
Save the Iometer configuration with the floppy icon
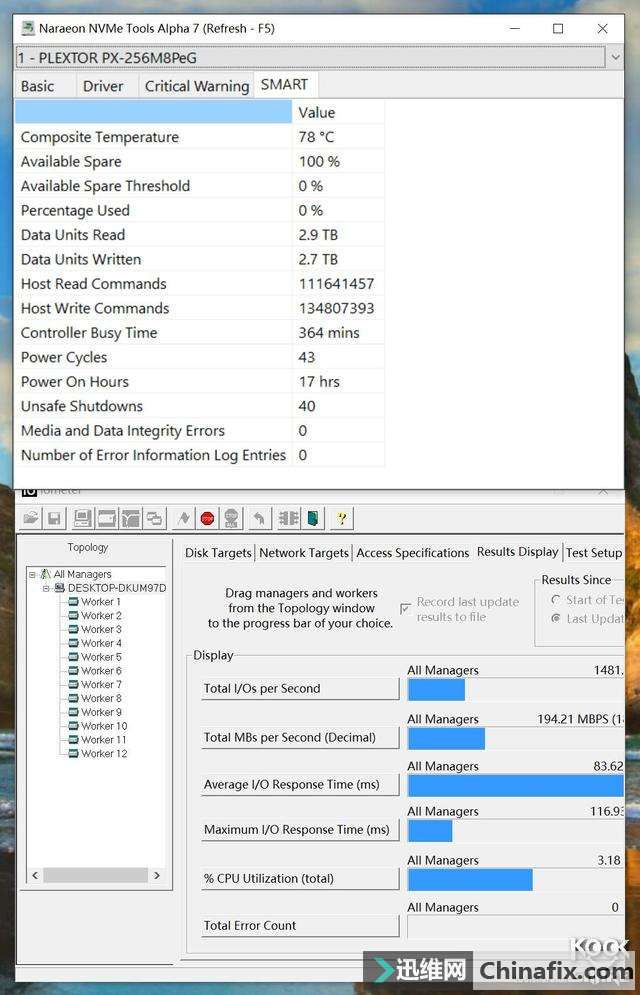click(55, 518)
